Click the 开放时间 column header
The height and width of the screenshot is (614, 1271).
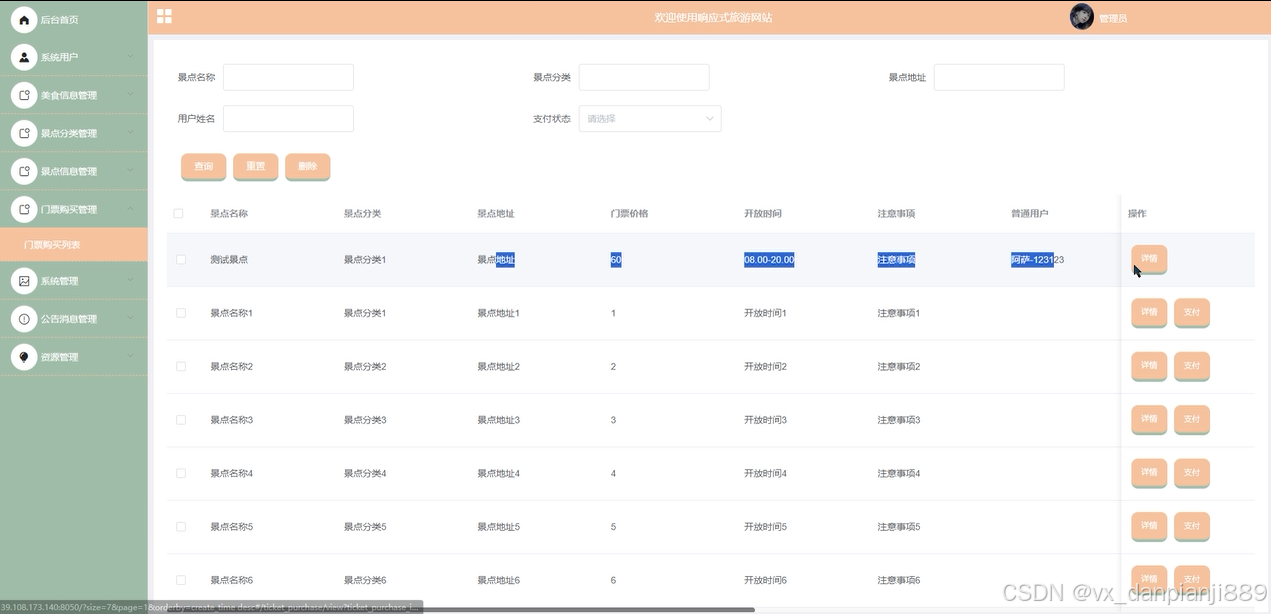click(x=763, y=213)
